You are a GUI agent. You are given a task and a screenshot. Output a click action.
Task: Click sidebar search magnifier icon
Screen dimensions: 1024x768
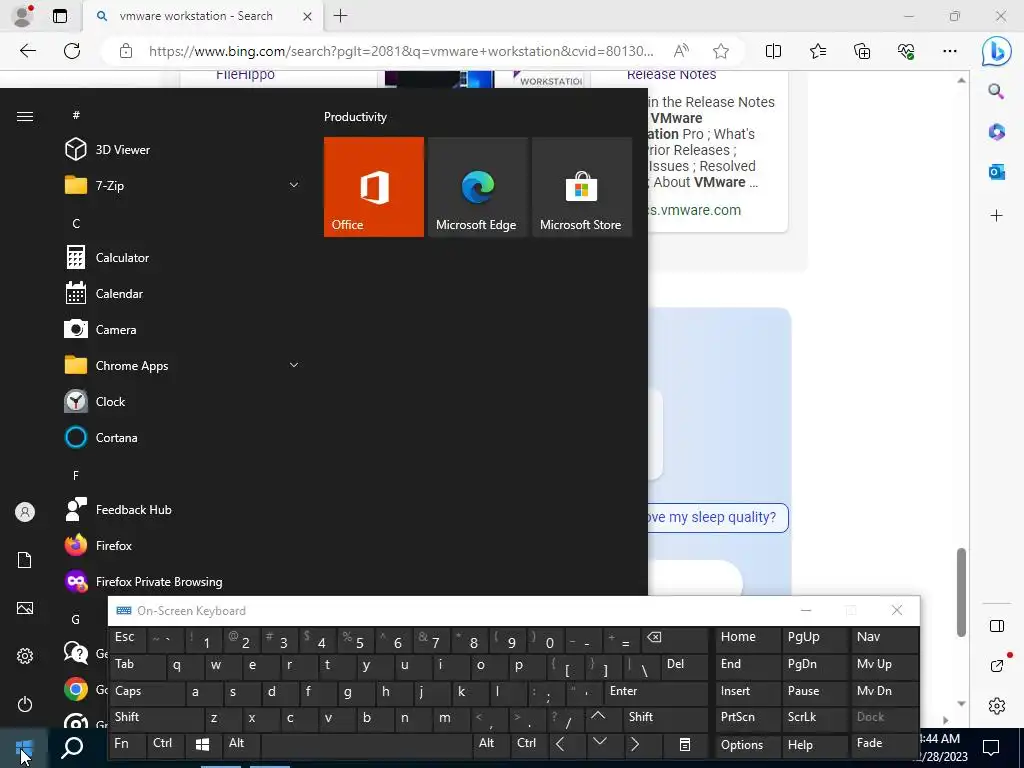996,91
